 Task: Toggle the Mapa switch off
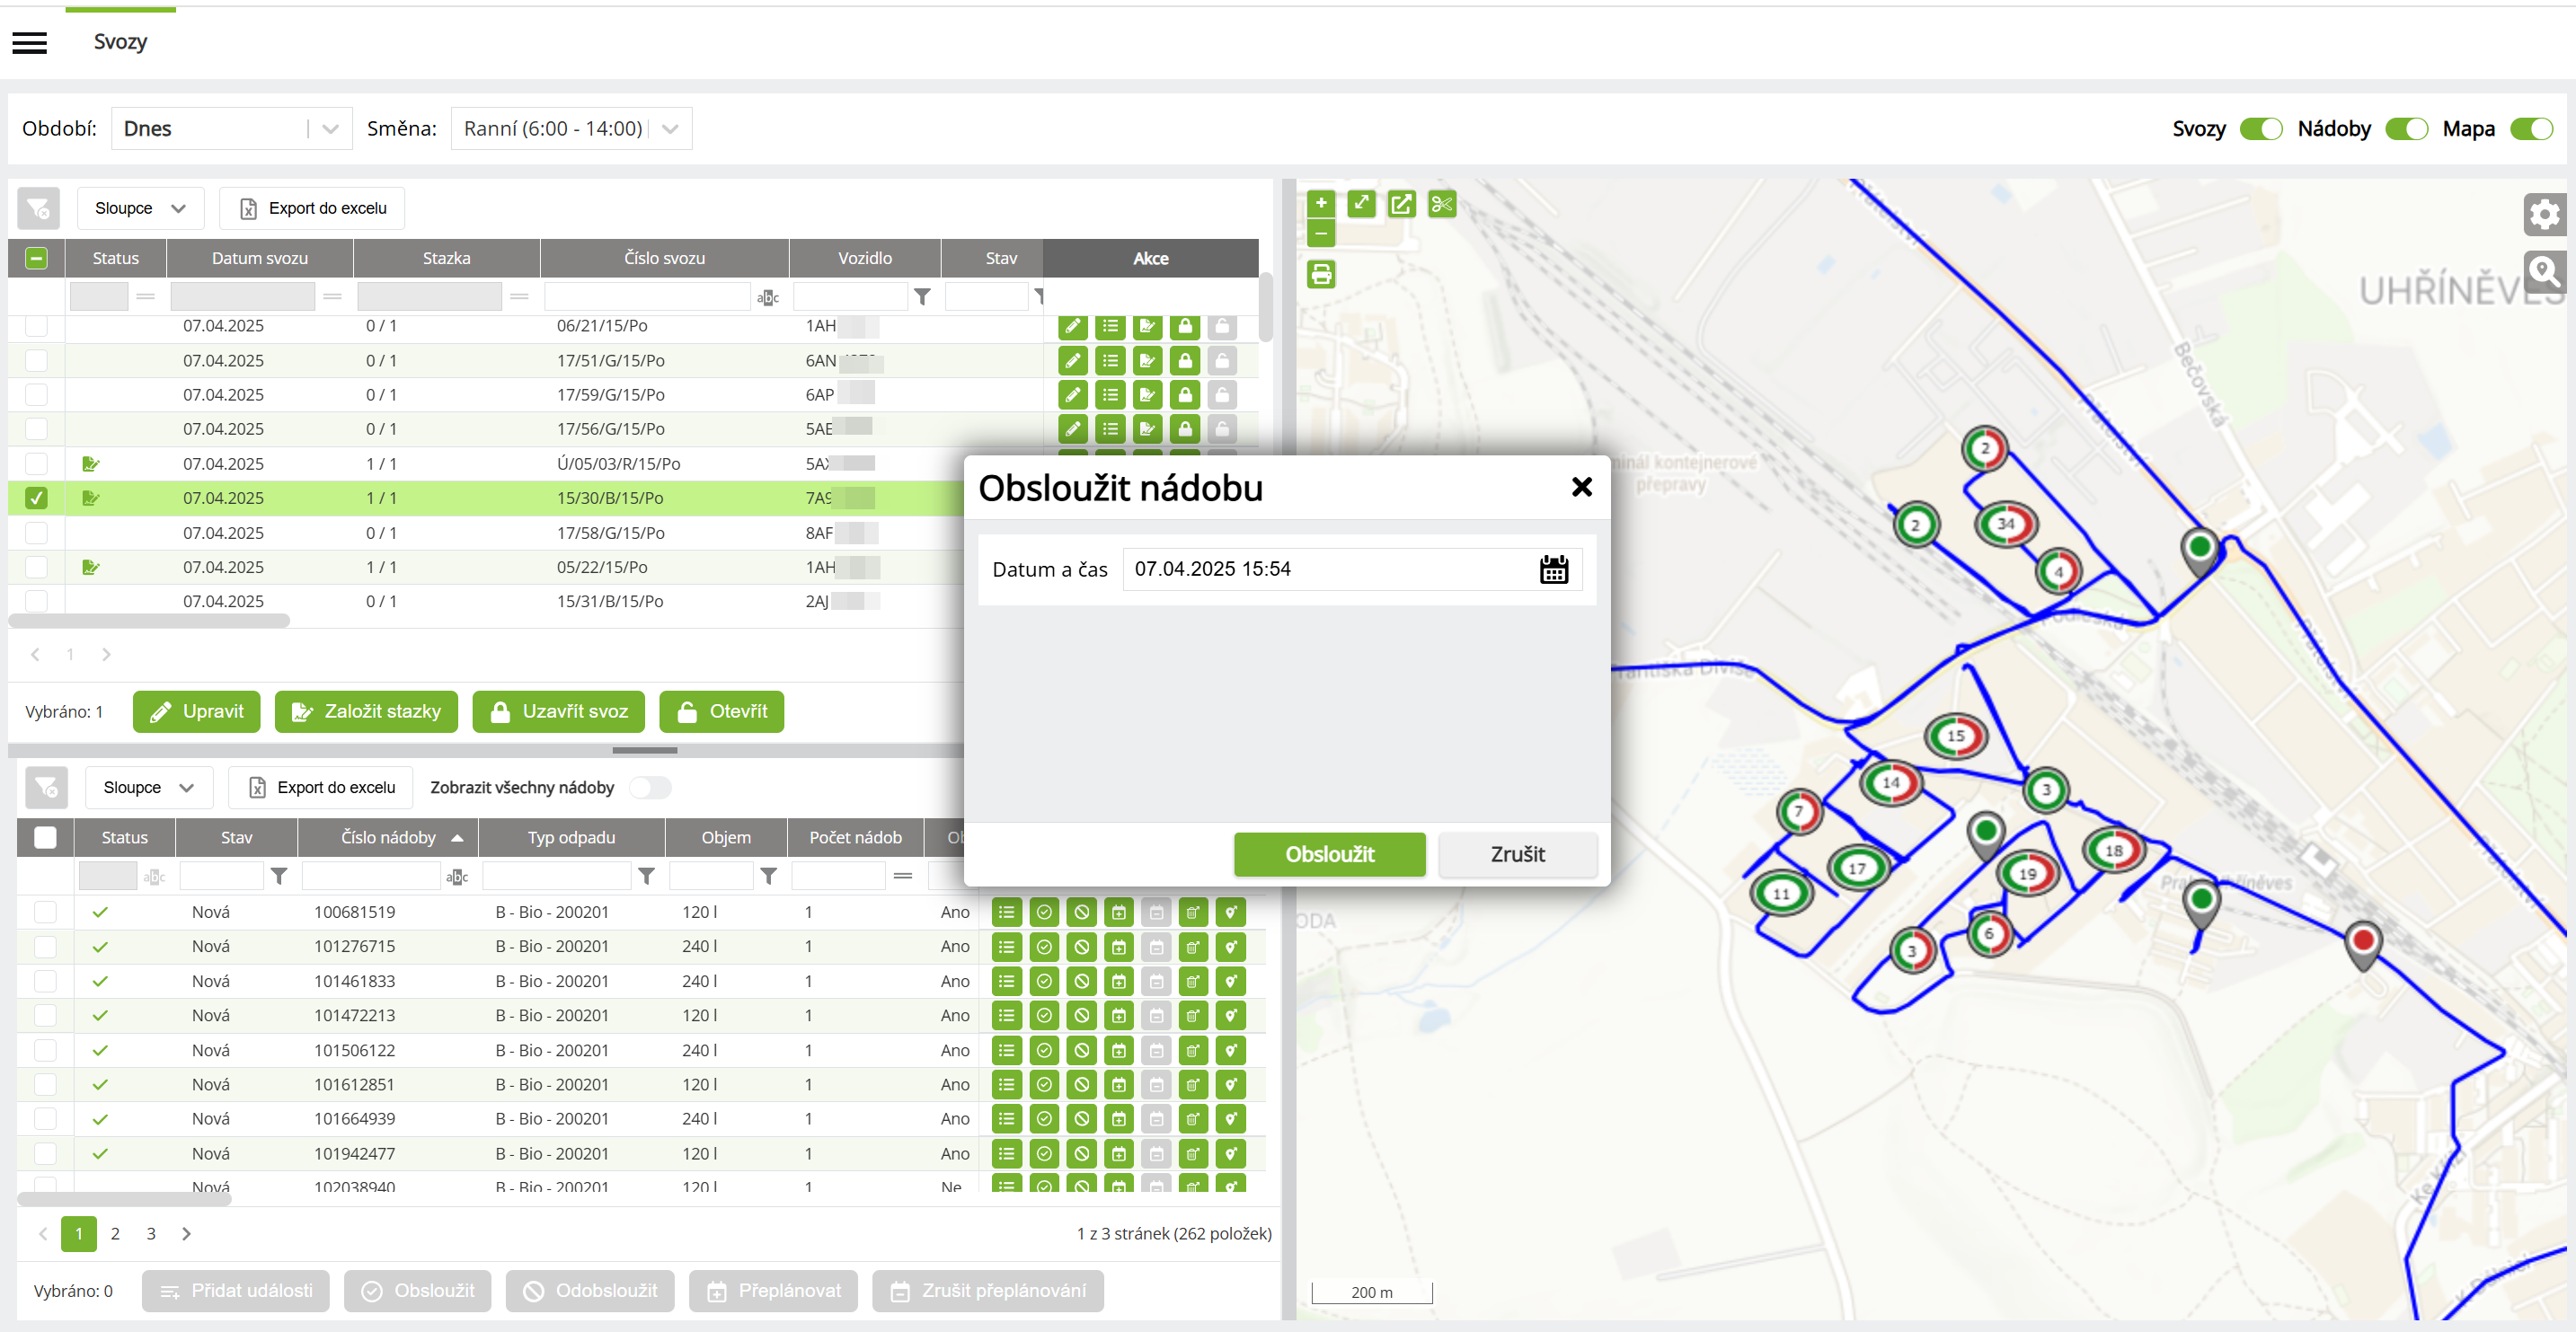(x=2531, y=129)
